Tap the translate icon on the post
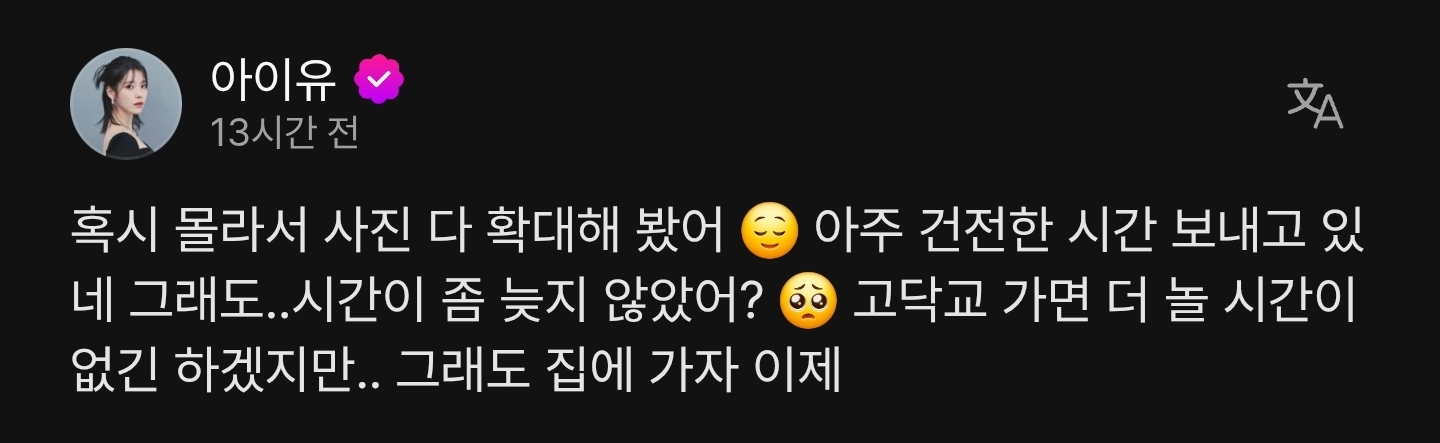This screenshot has width=1440, height=443. click(1315, 104)
